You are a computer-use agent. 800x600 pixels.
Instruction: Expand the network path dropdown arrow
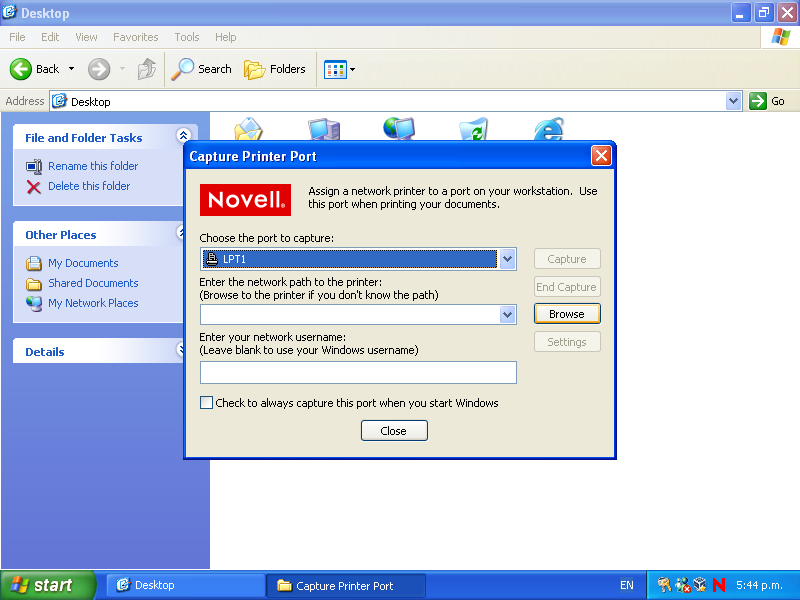point(507,315)
